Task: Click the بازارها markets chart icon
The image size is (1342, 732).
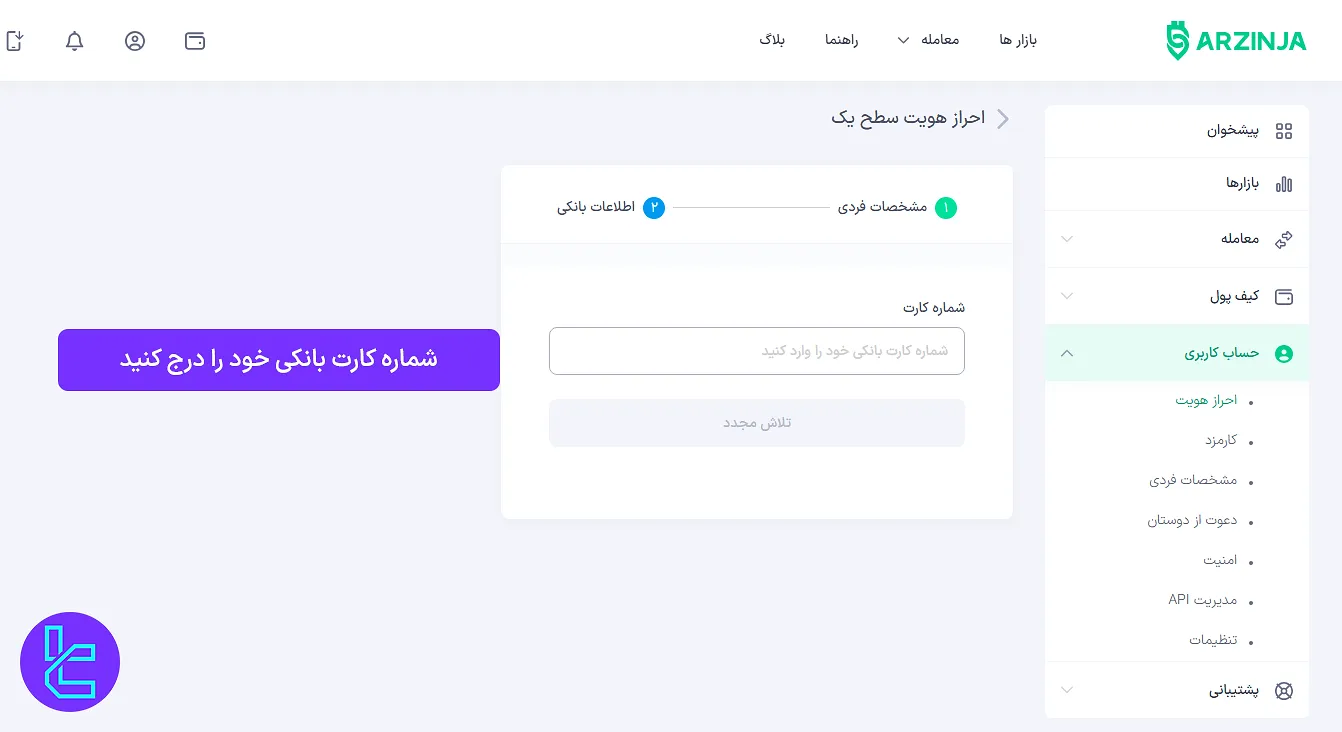Action: [1285, 184]
